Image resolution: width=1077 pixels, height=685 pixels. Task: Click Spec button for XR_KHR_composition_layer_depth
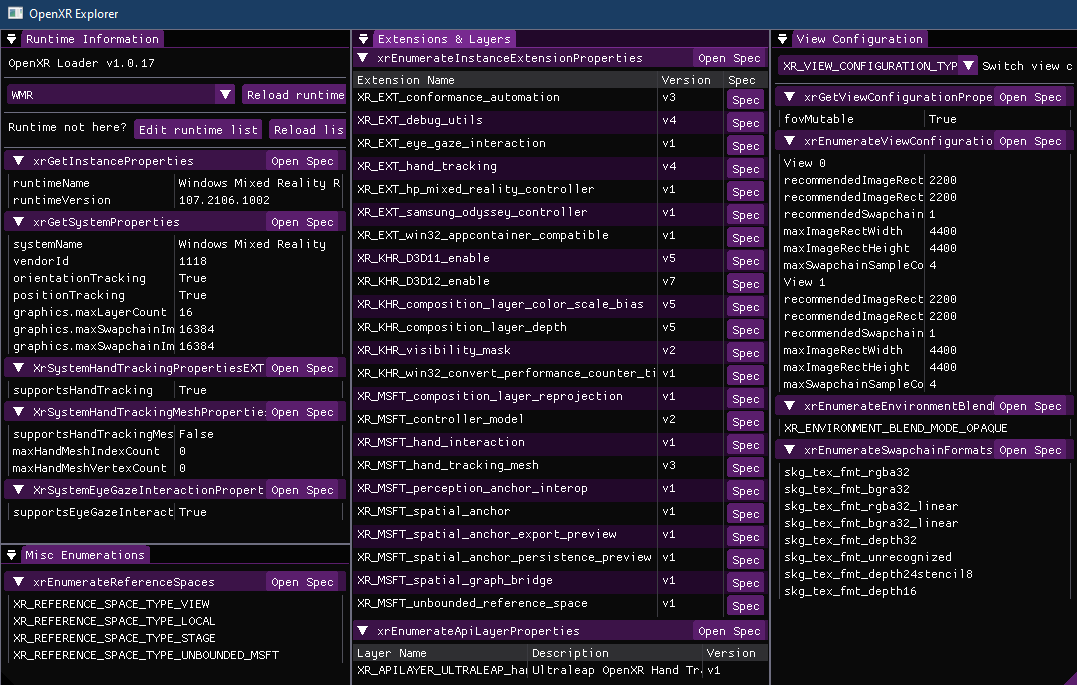pos(745,330)
